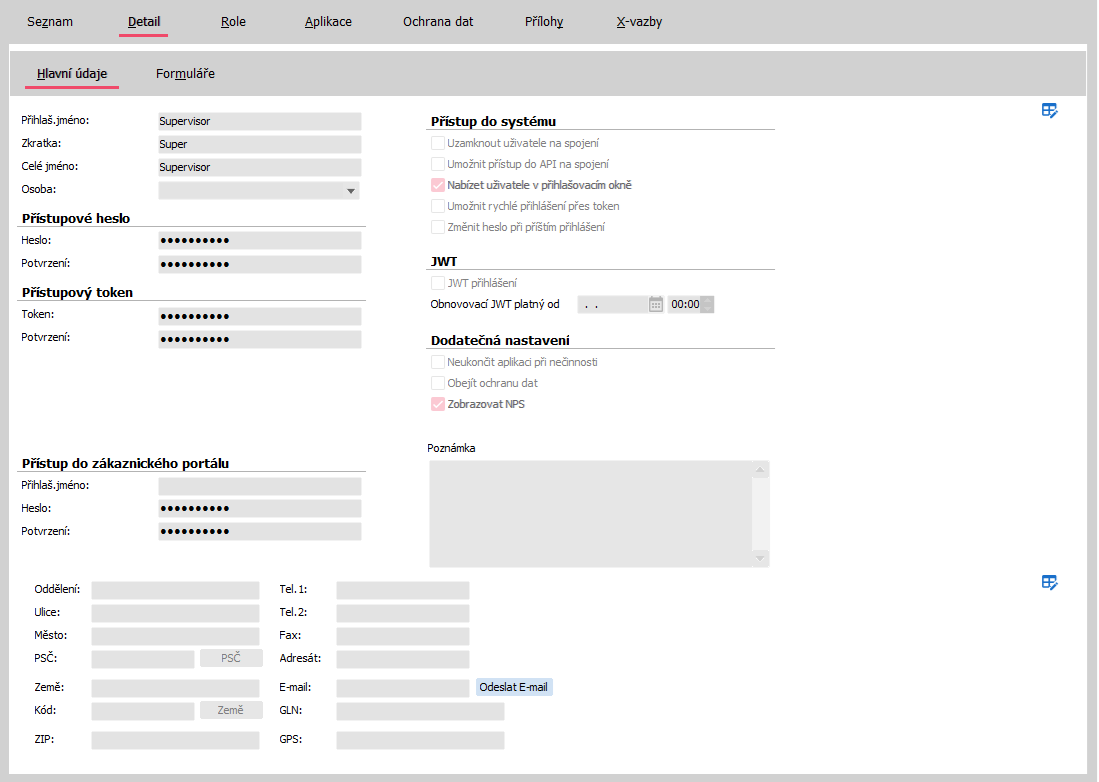Click the Země lookup button
Image resolution: width=1099 pixels, height=782 pixels.
click(231, 710)
